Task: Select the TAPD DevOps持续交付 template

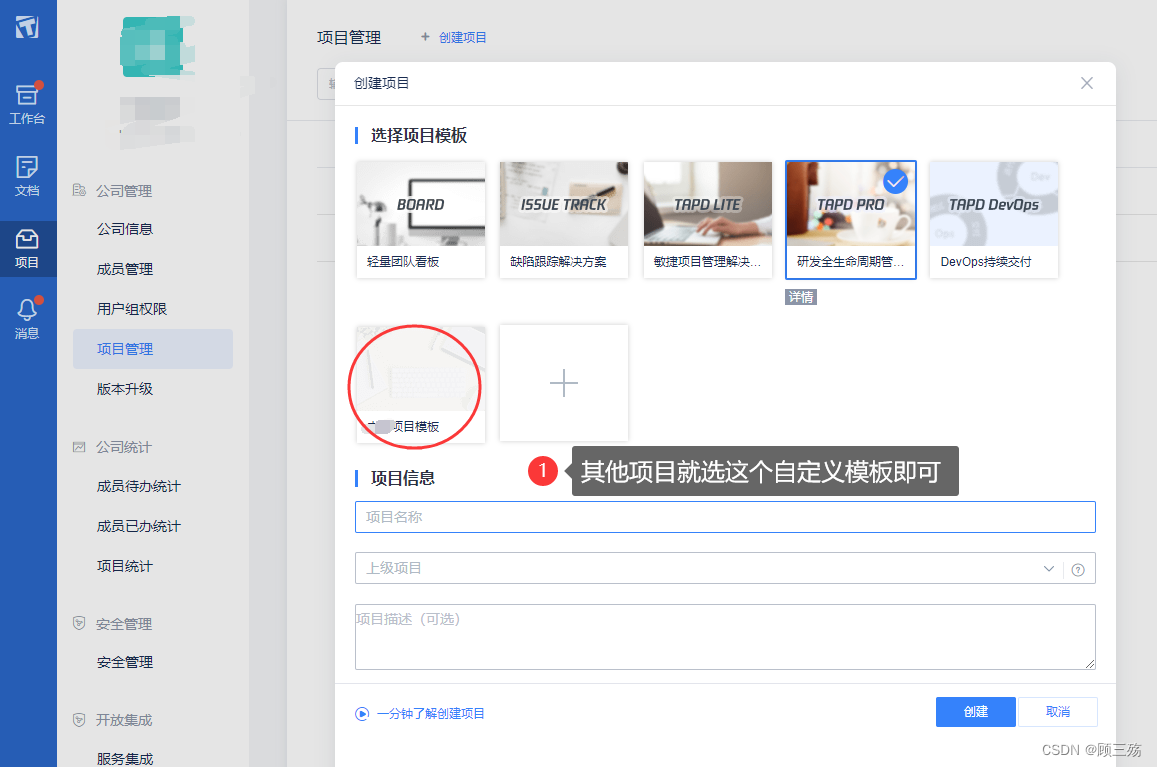Action: pyautogui.click(x=994, y=219)
